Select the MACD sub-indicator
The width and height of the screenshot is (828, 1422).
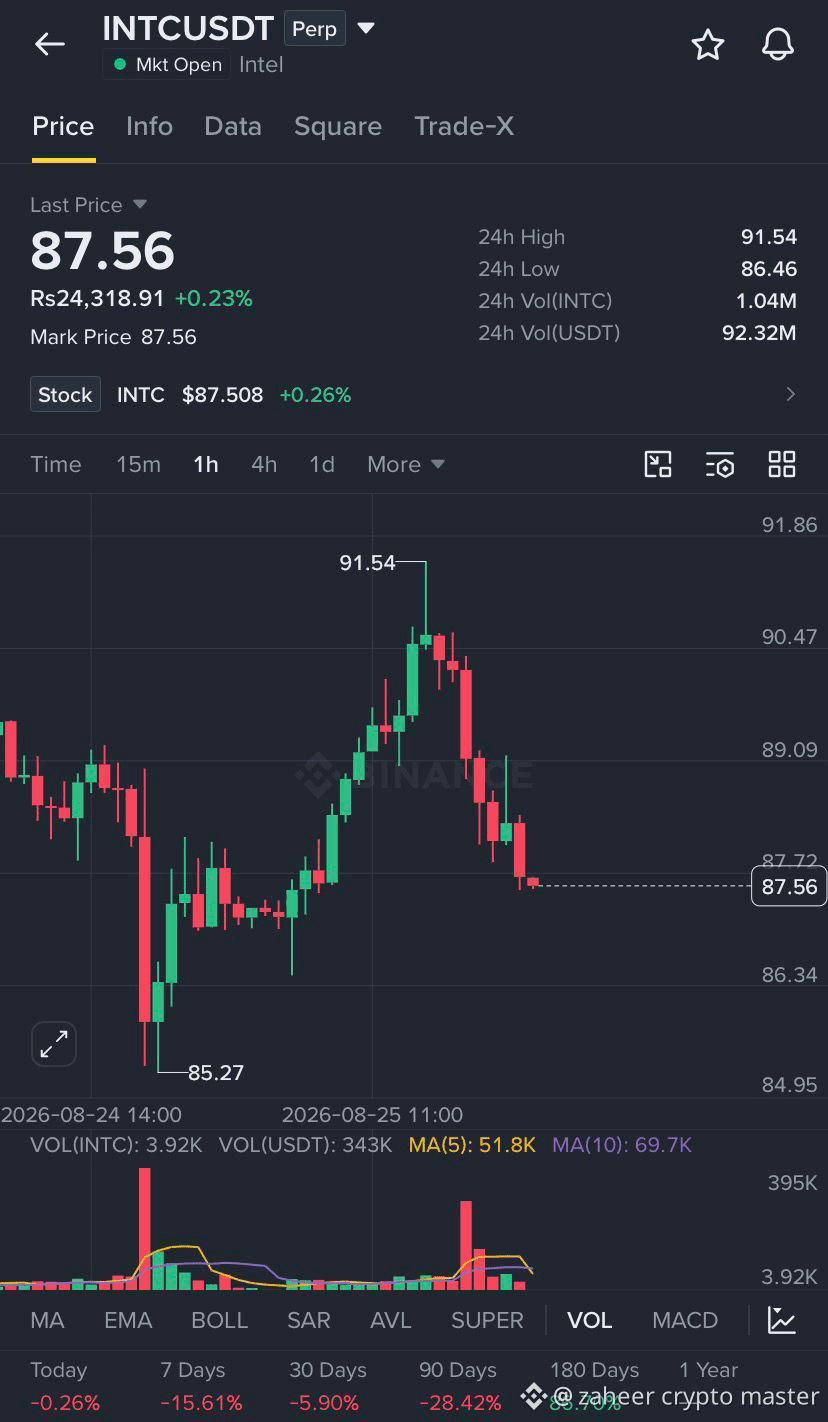685,1320
